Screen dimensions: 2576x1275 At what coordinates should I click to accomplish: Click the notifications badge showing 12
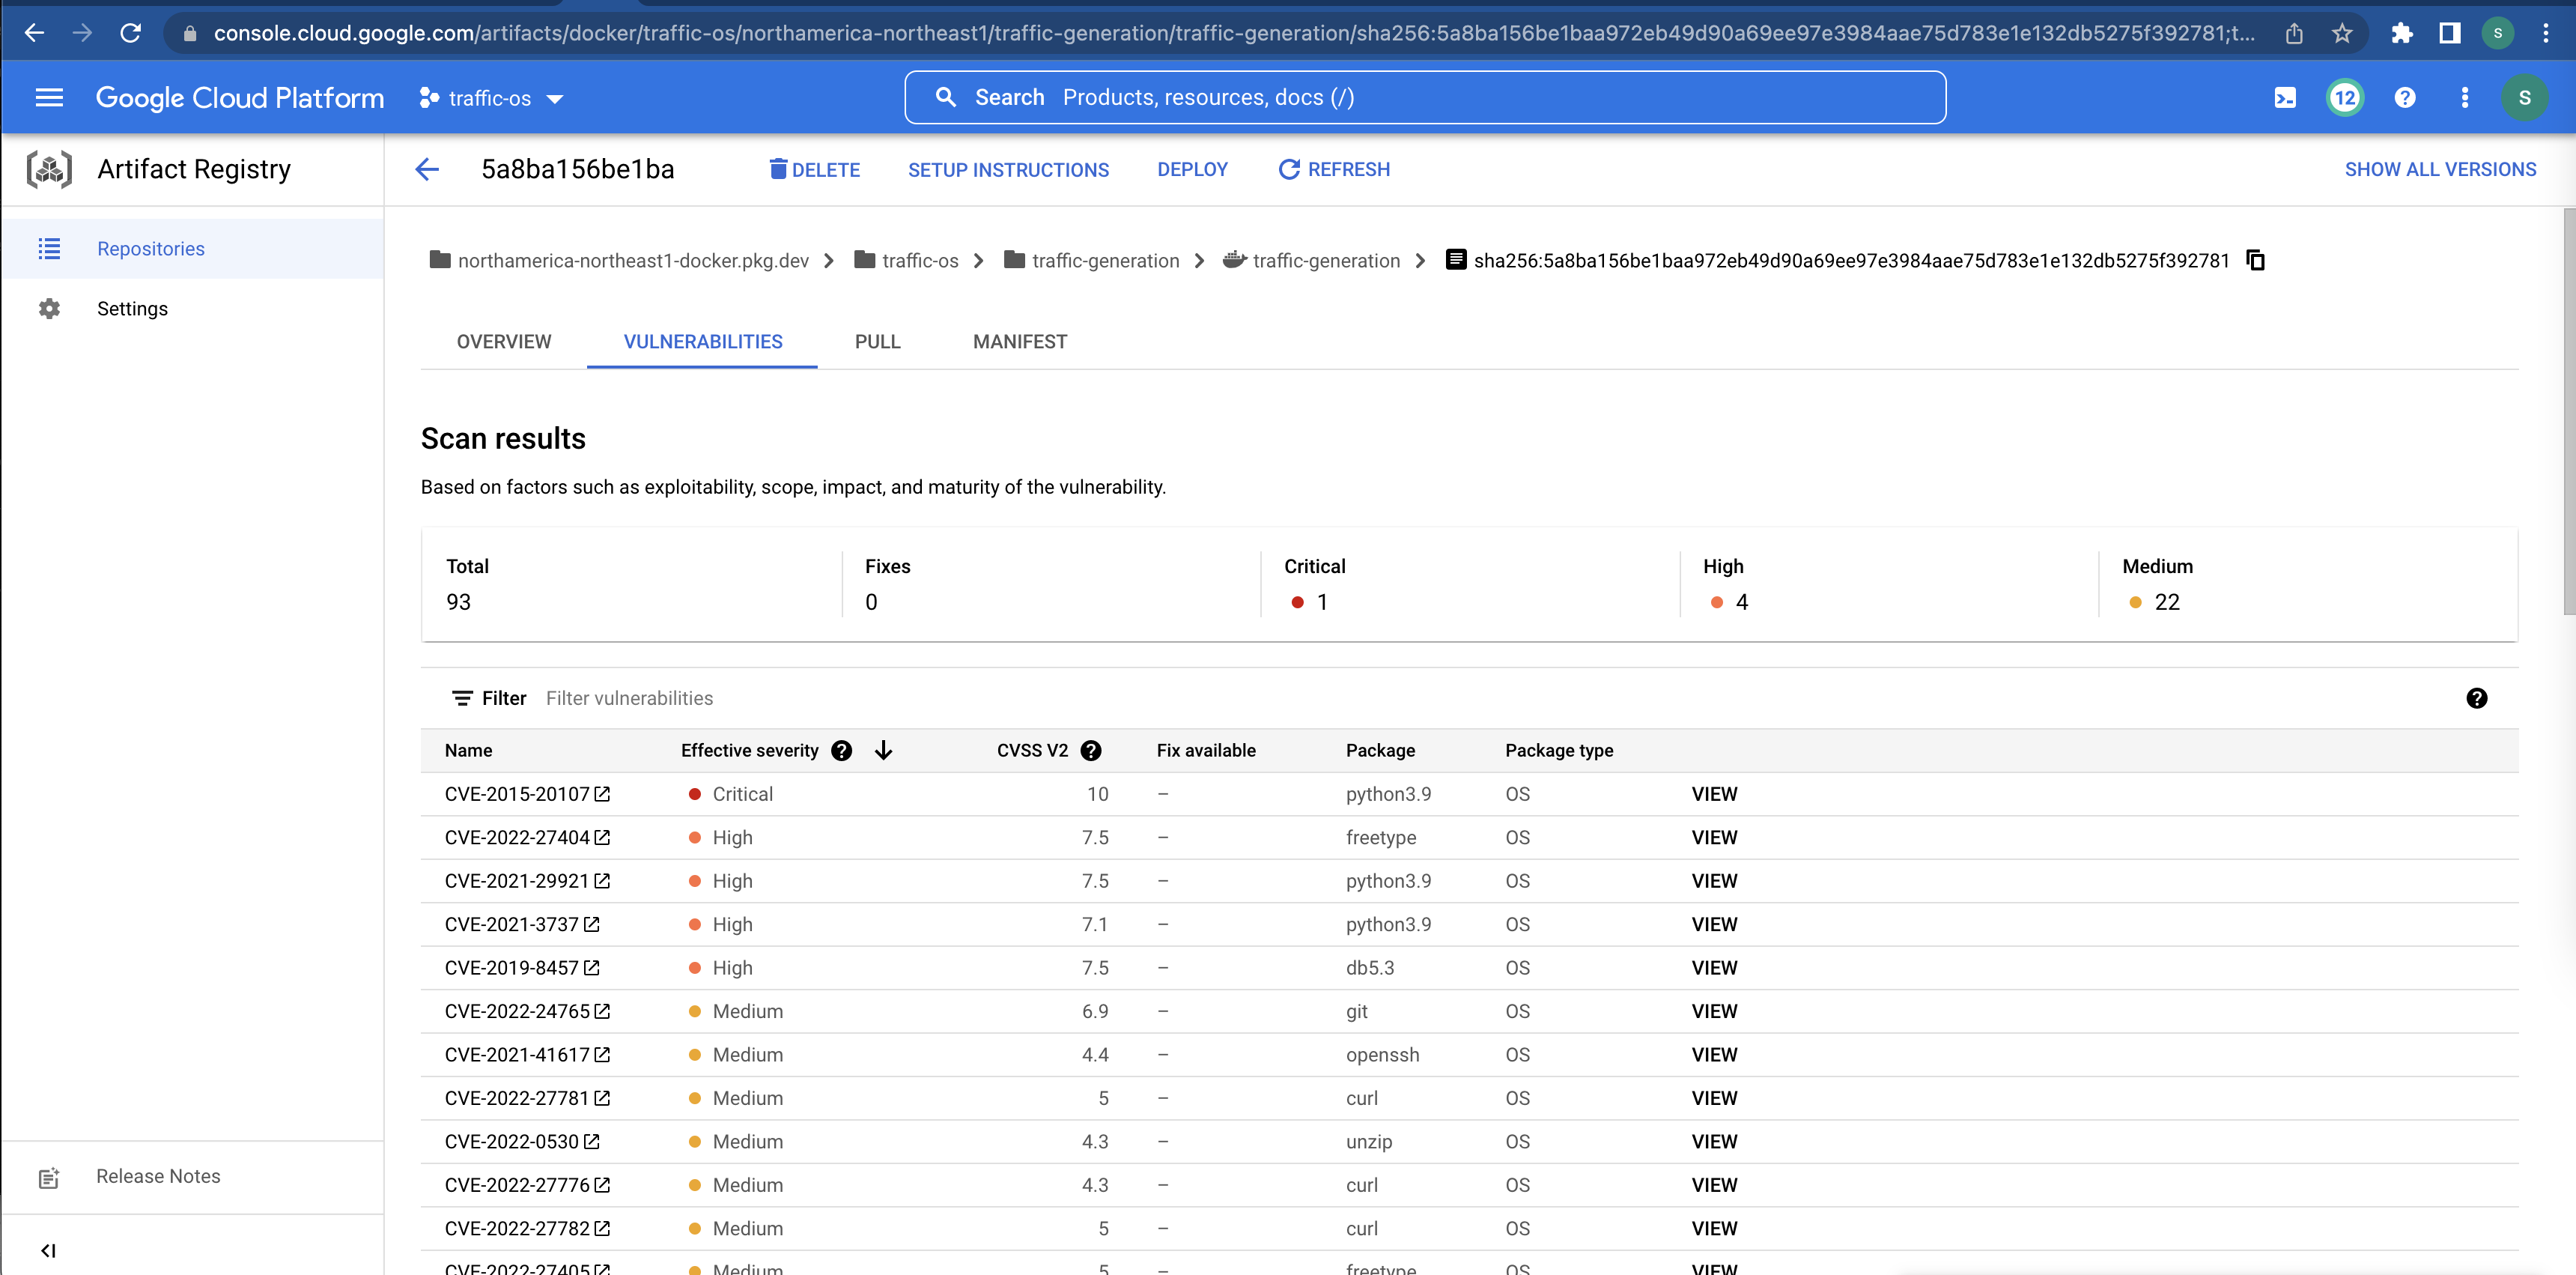2344,98
